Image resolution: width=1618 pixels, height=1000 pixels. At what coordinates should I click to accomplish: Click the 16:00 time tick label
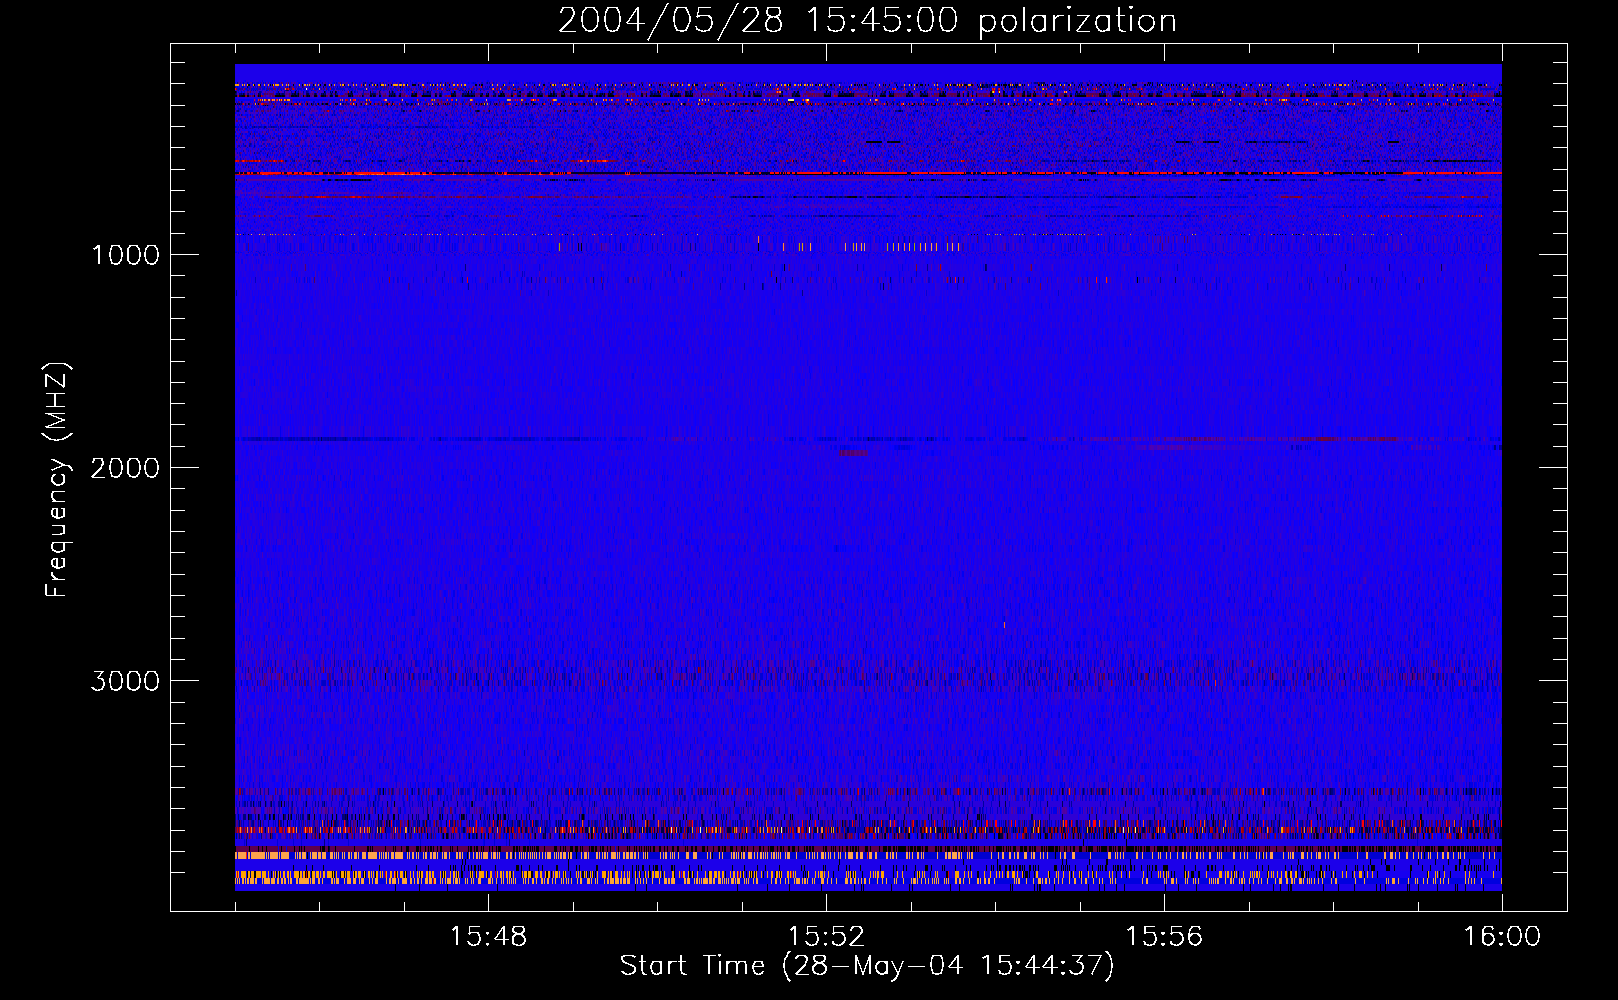tap(1502, 937)
